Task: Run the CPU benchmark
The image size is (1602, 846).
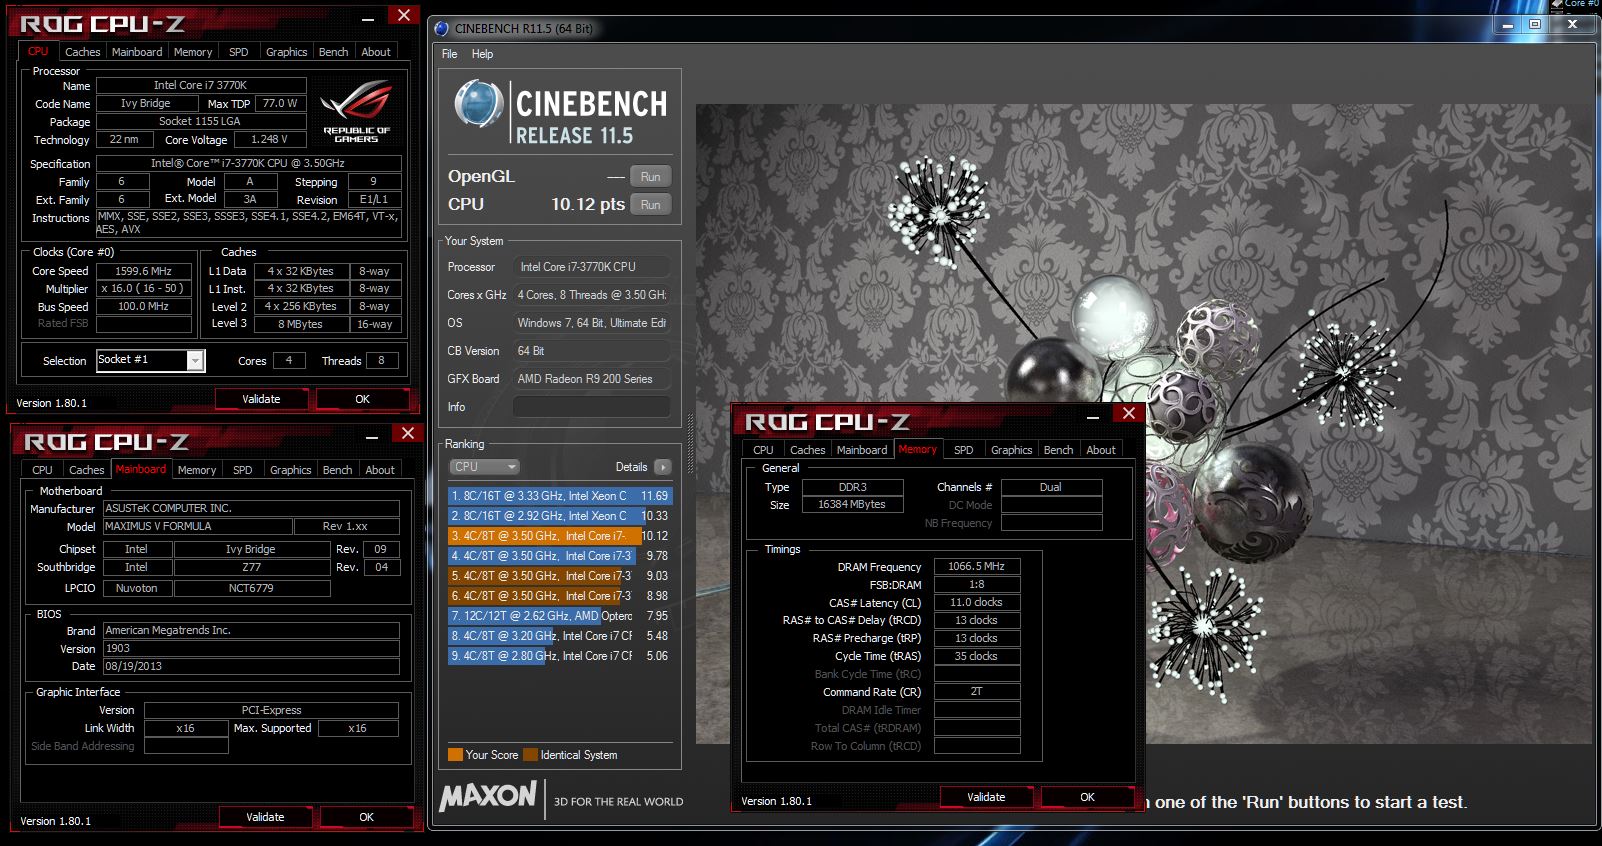Action: click(x=651, y=205)
